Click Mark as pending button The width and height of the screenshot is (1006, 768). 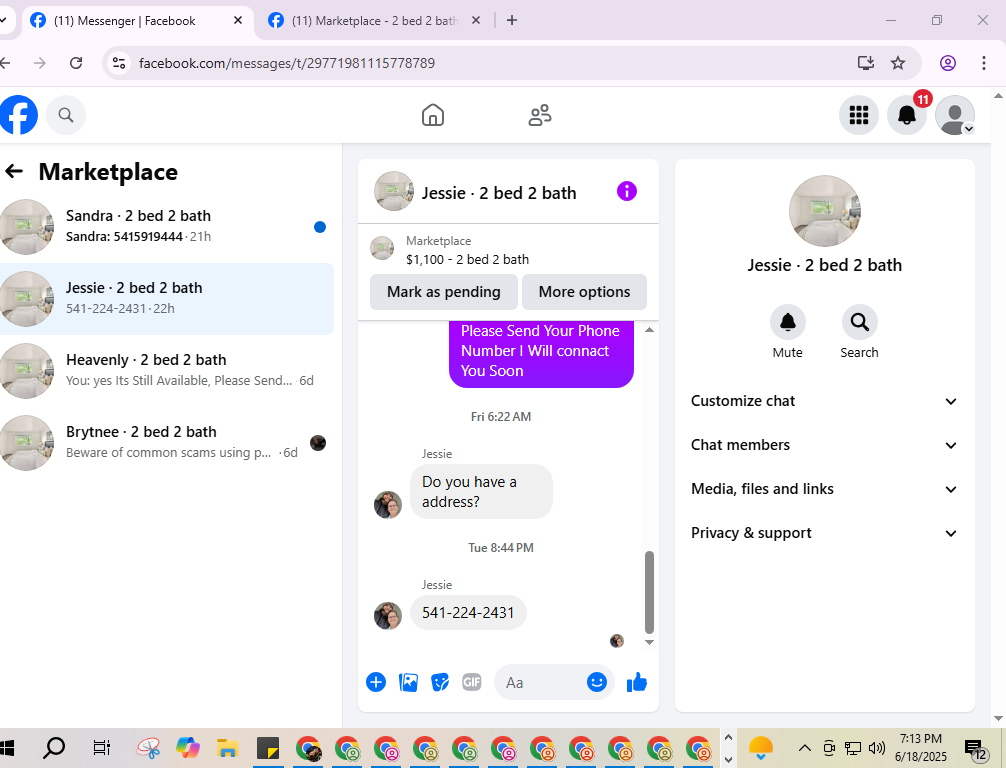(443, 292)
